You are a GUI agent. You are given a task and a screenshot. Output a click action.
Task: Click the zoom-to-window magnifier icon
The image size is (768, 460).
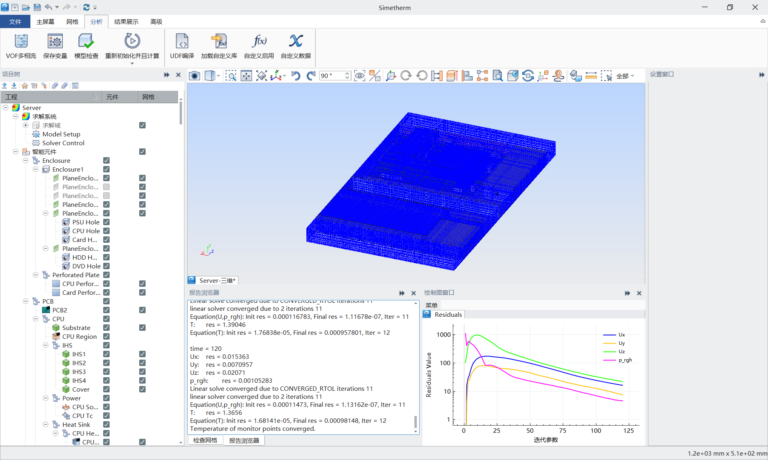click(x=231, y=75)
